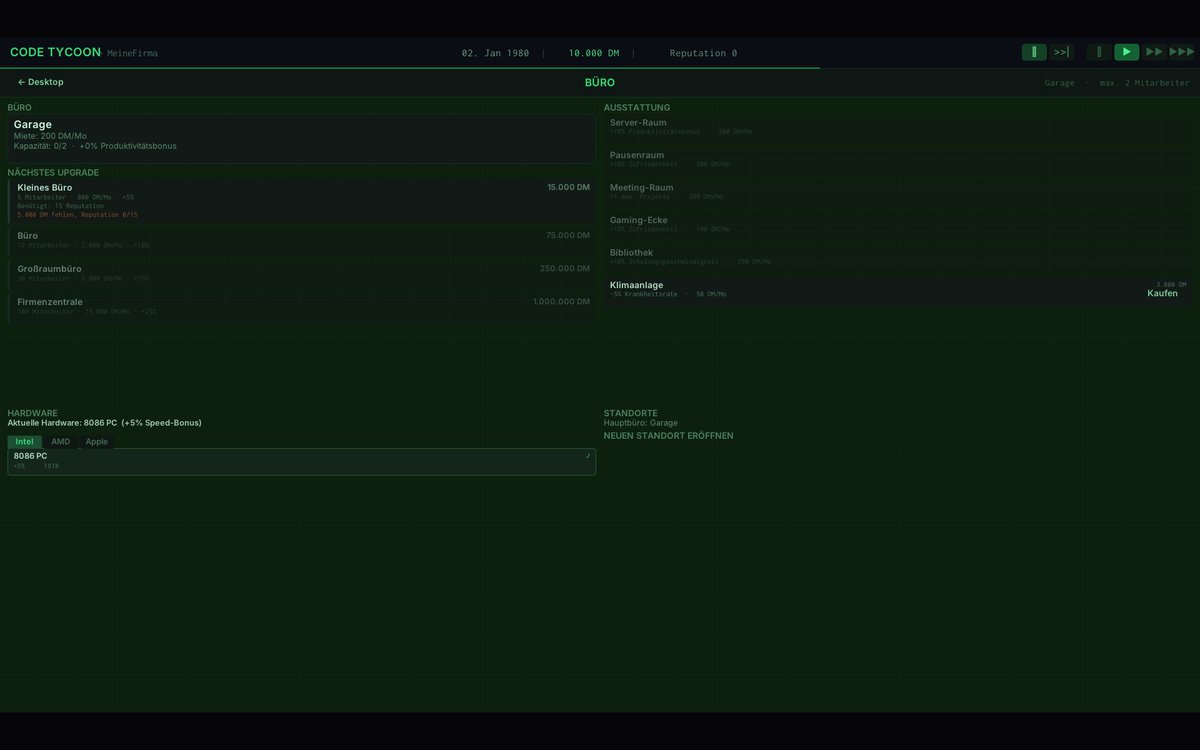Click the MeineFirma company name
This screenshot has width=1200, height=750.
[x=132, y=53]
